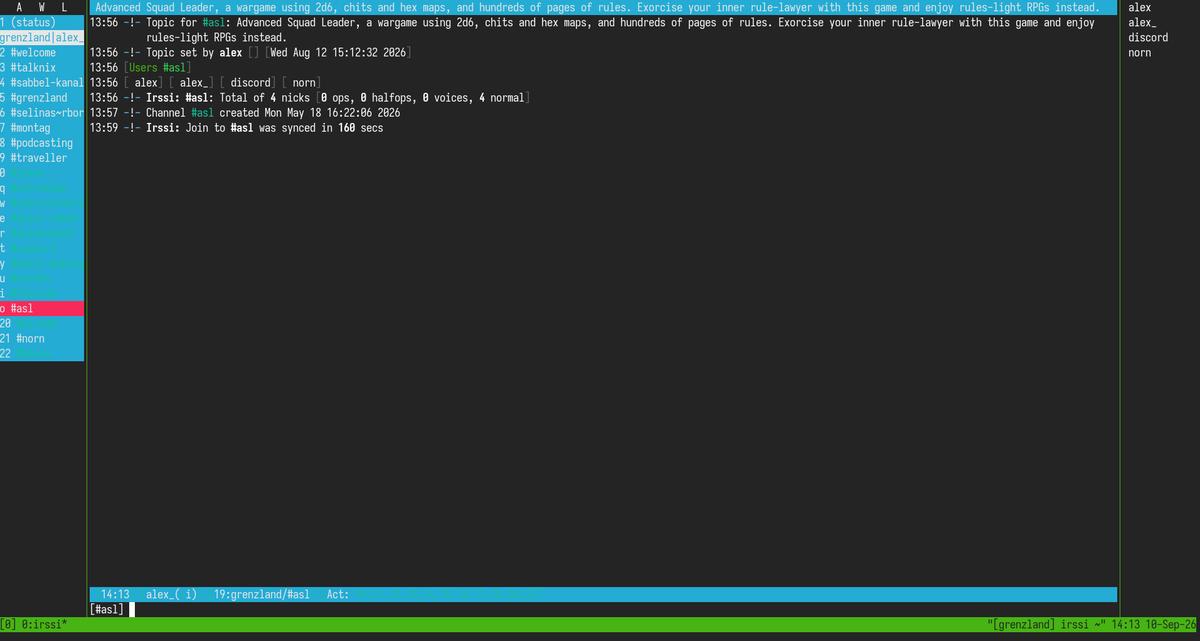This screenshot has width=1200, height=641.
Task: Focus the [#asl] input prompt line
Action: [603, 608]
